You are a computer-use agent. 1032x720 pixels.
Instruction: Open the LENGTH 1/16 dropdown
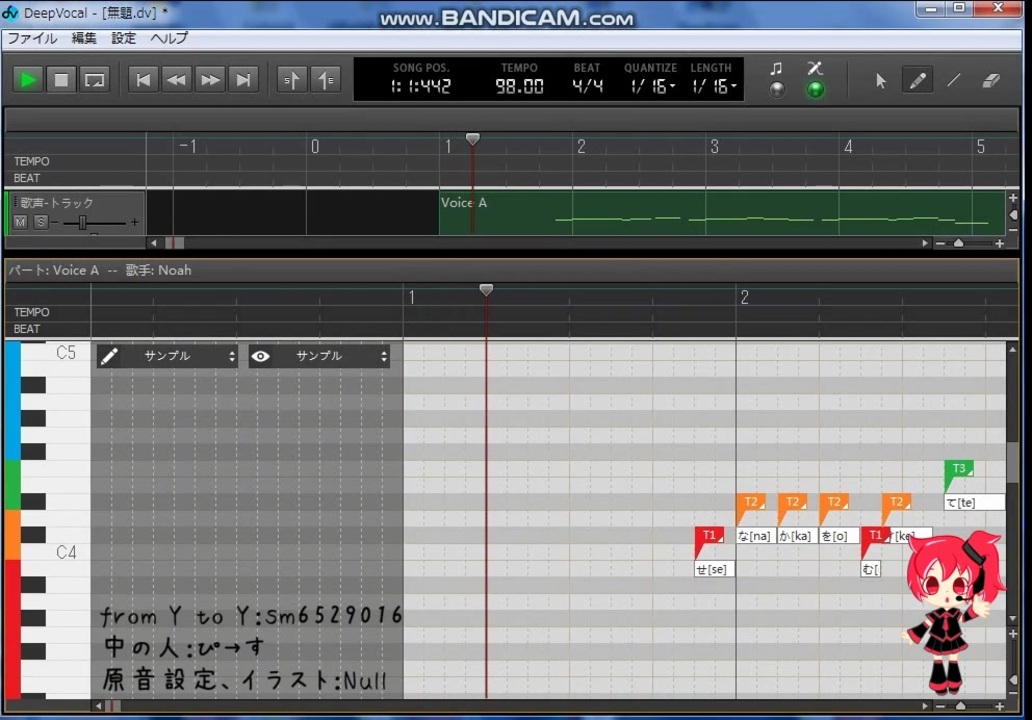point(714,86)
